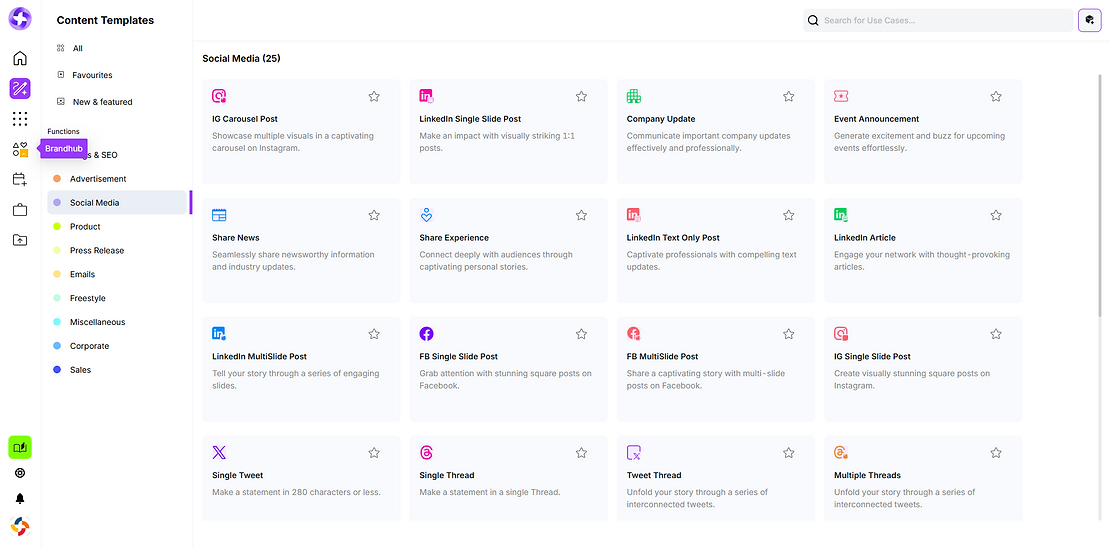Click the Share Experience heart icon
Screen dimensions: 1110x548
(x=426, y=215)
